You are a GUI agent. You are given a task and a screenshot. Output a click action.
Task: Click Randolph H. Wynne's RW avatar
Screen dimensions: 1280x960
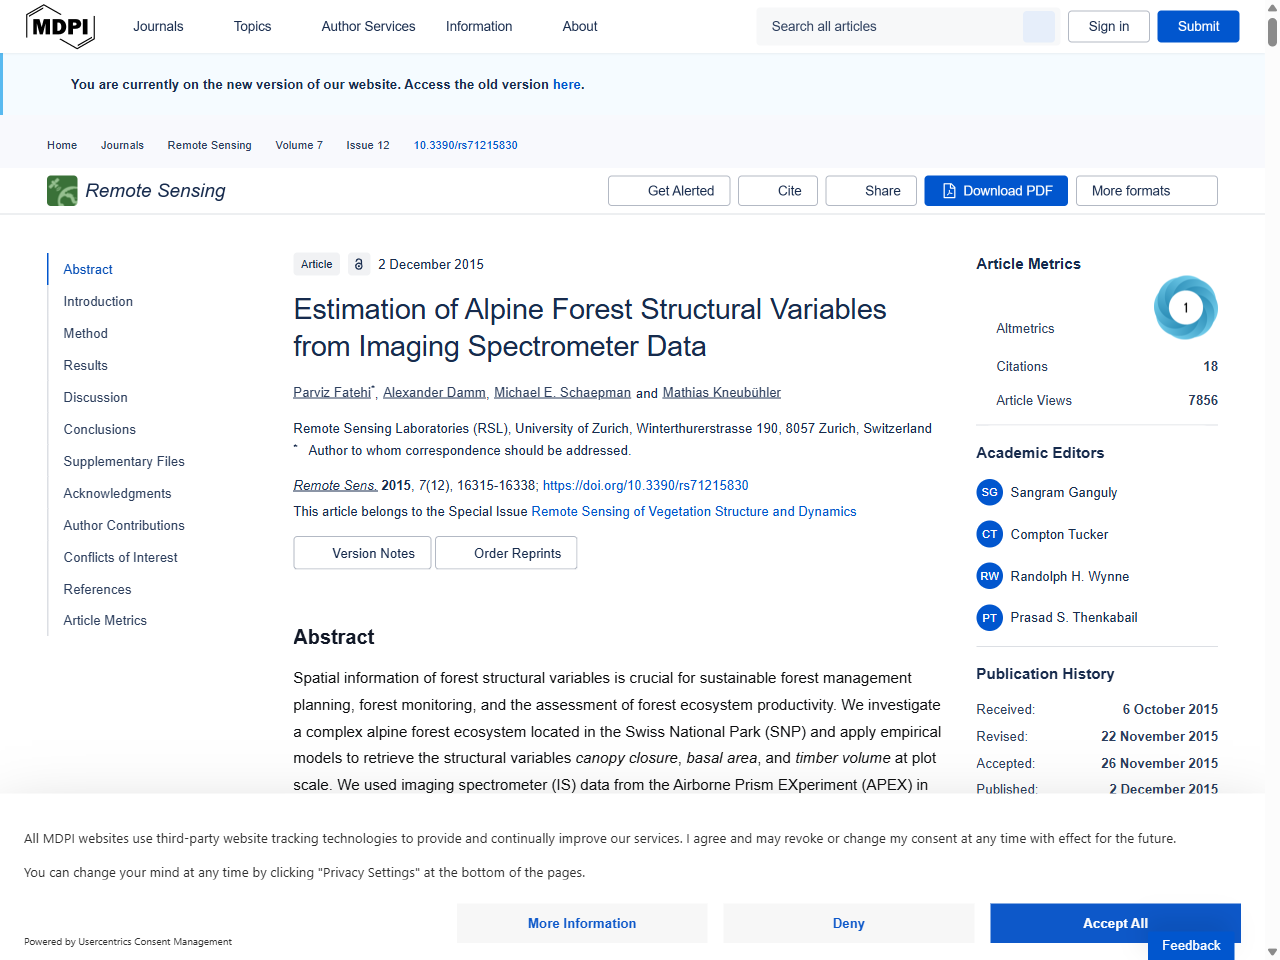(989, 576)
